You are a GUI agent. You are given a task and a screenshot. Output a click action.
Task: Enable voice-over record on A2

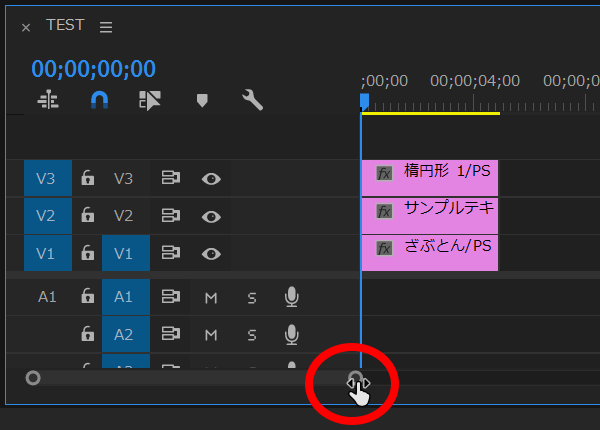pyautogui.click(x=292, y=334)
